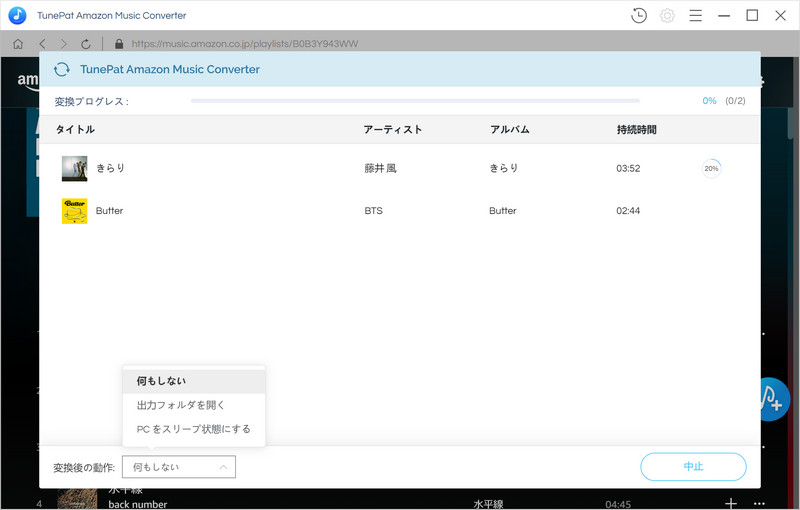This screenshot has width=800, height=510.
Task: Reload the page with refresh icon
Action: pos(86,44)
